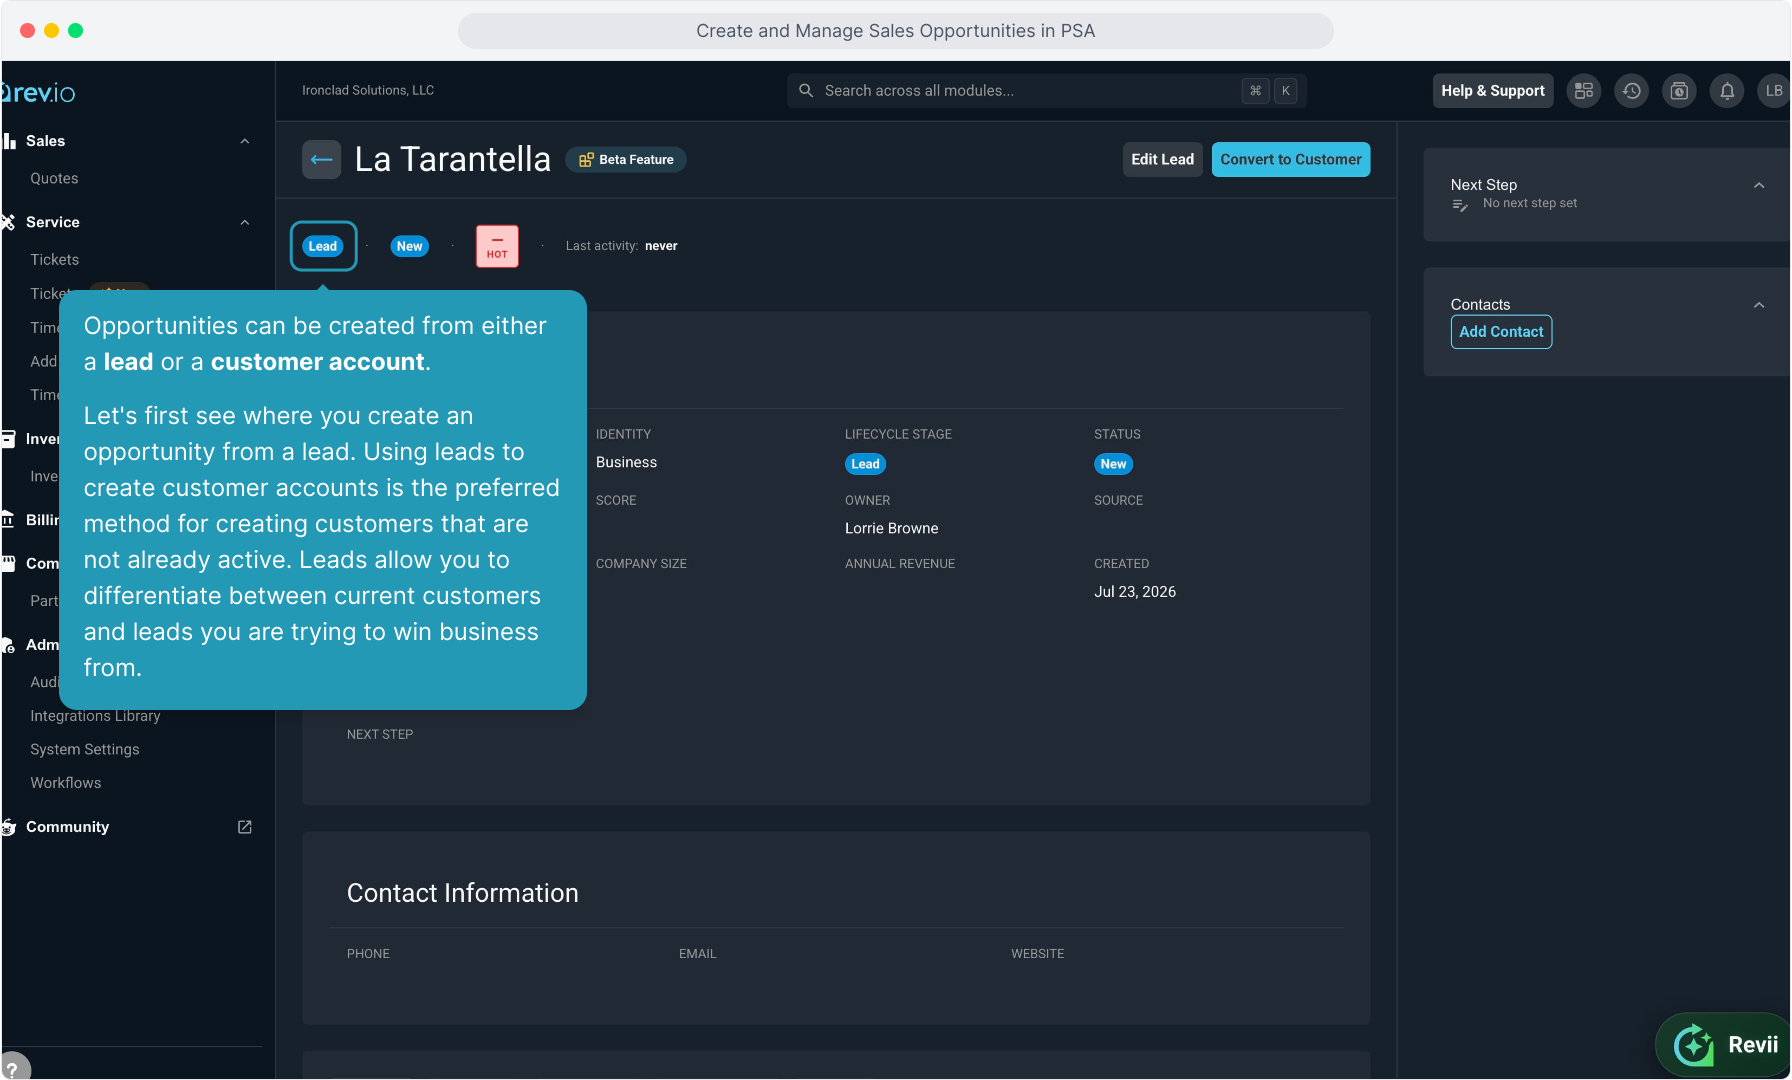
Task: Click the search magnifier icon
Action: coord(806,91)
